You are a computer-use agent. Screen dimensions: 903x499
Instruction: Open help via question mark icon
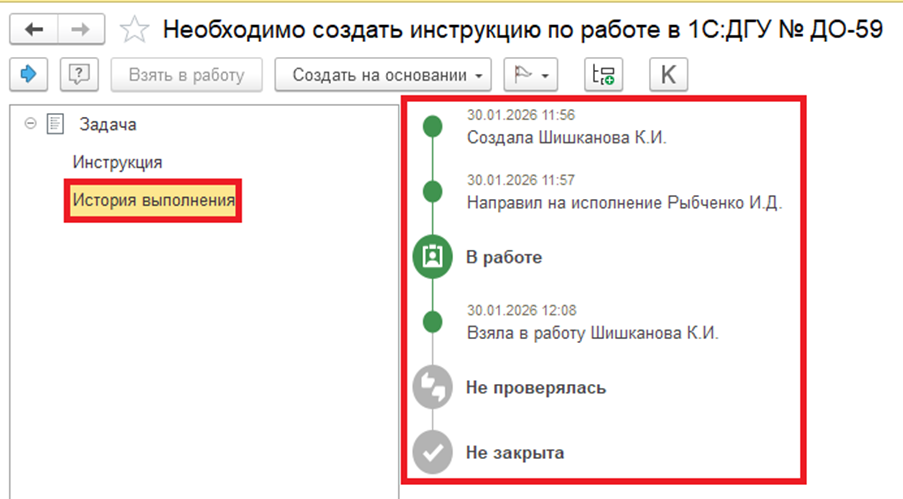[x=78, y=75]
